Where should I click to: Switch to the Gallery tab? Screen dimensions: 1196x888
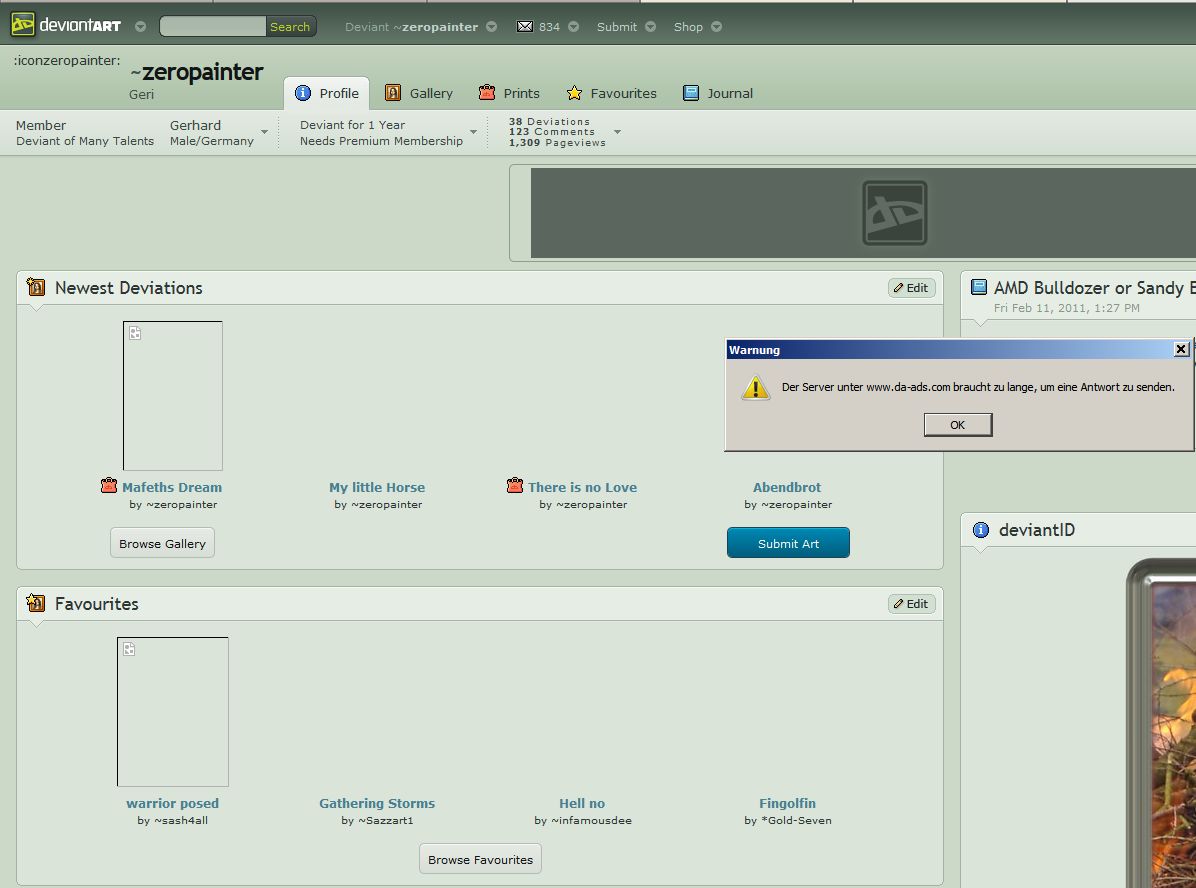[x=419, y=93]
